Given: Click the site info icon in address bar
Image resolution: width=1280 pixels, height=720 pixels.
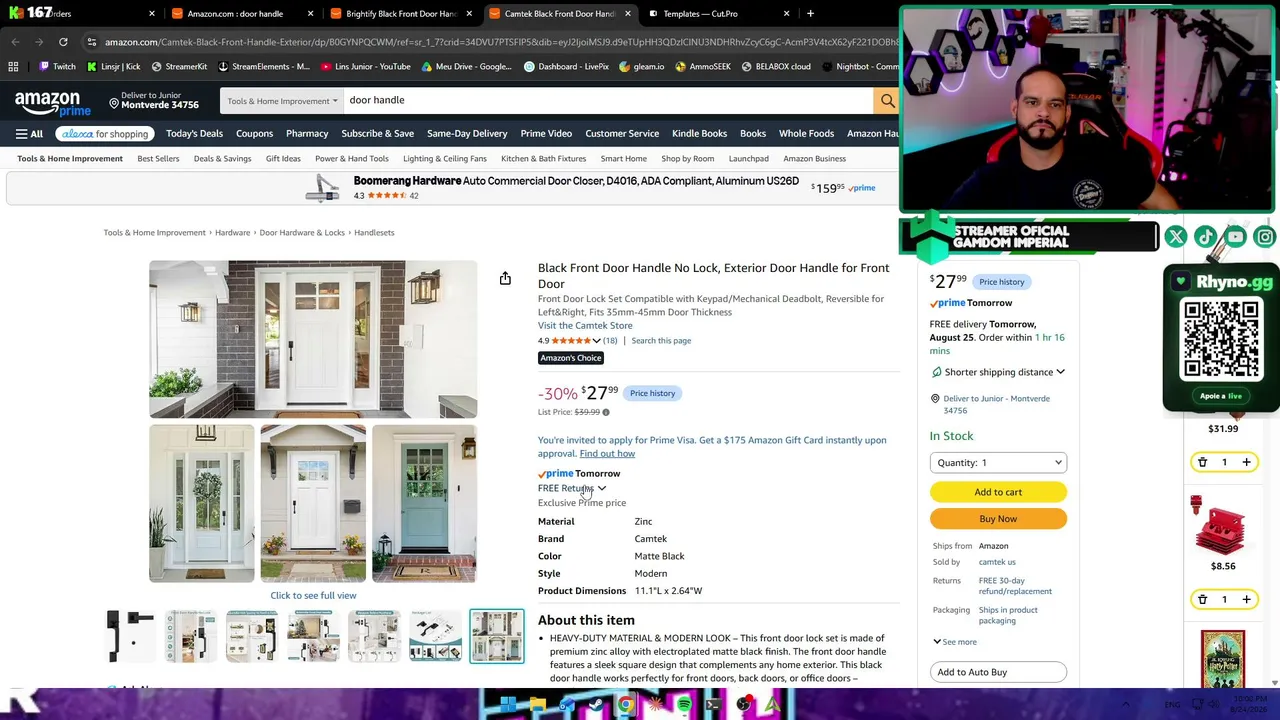Looking at the screenshot, I should (x=91, y=42).
